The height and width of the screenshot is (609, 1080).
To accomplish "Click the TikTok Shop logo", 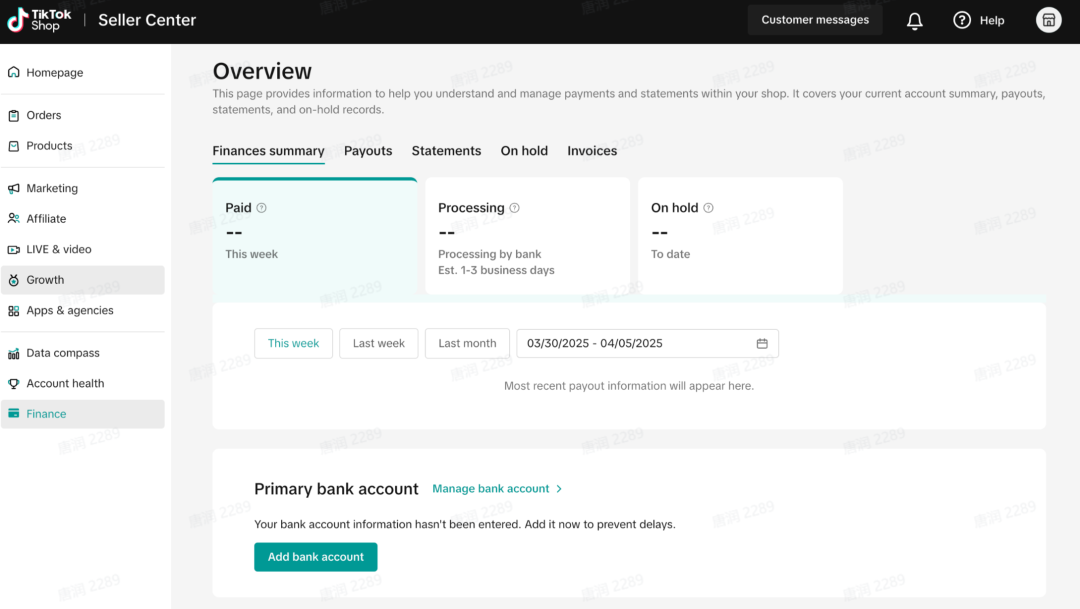I will pyautogui.click(x=40, y=20).
